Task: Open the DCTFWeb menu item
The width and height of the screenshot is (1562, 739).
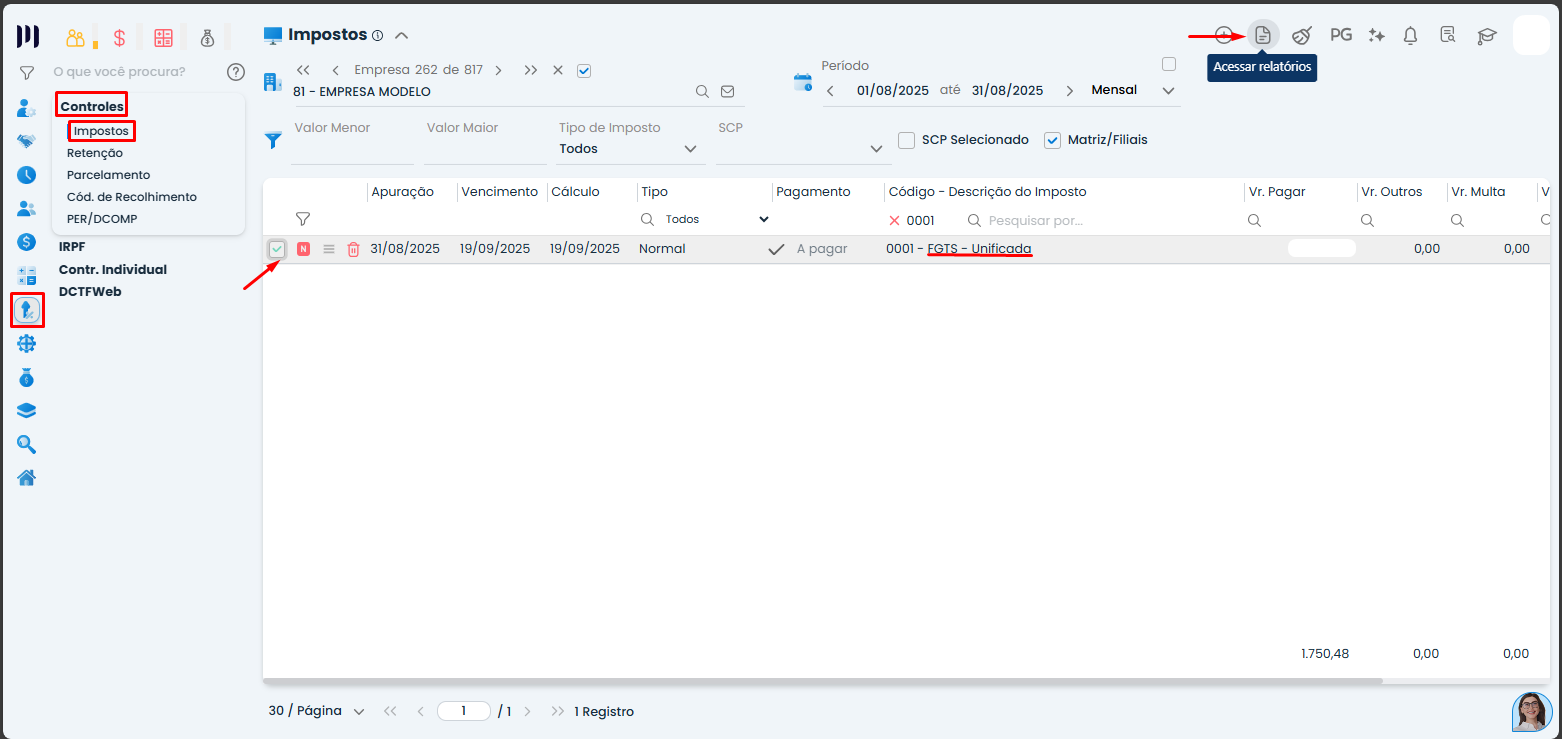Action: coord(89,291)
